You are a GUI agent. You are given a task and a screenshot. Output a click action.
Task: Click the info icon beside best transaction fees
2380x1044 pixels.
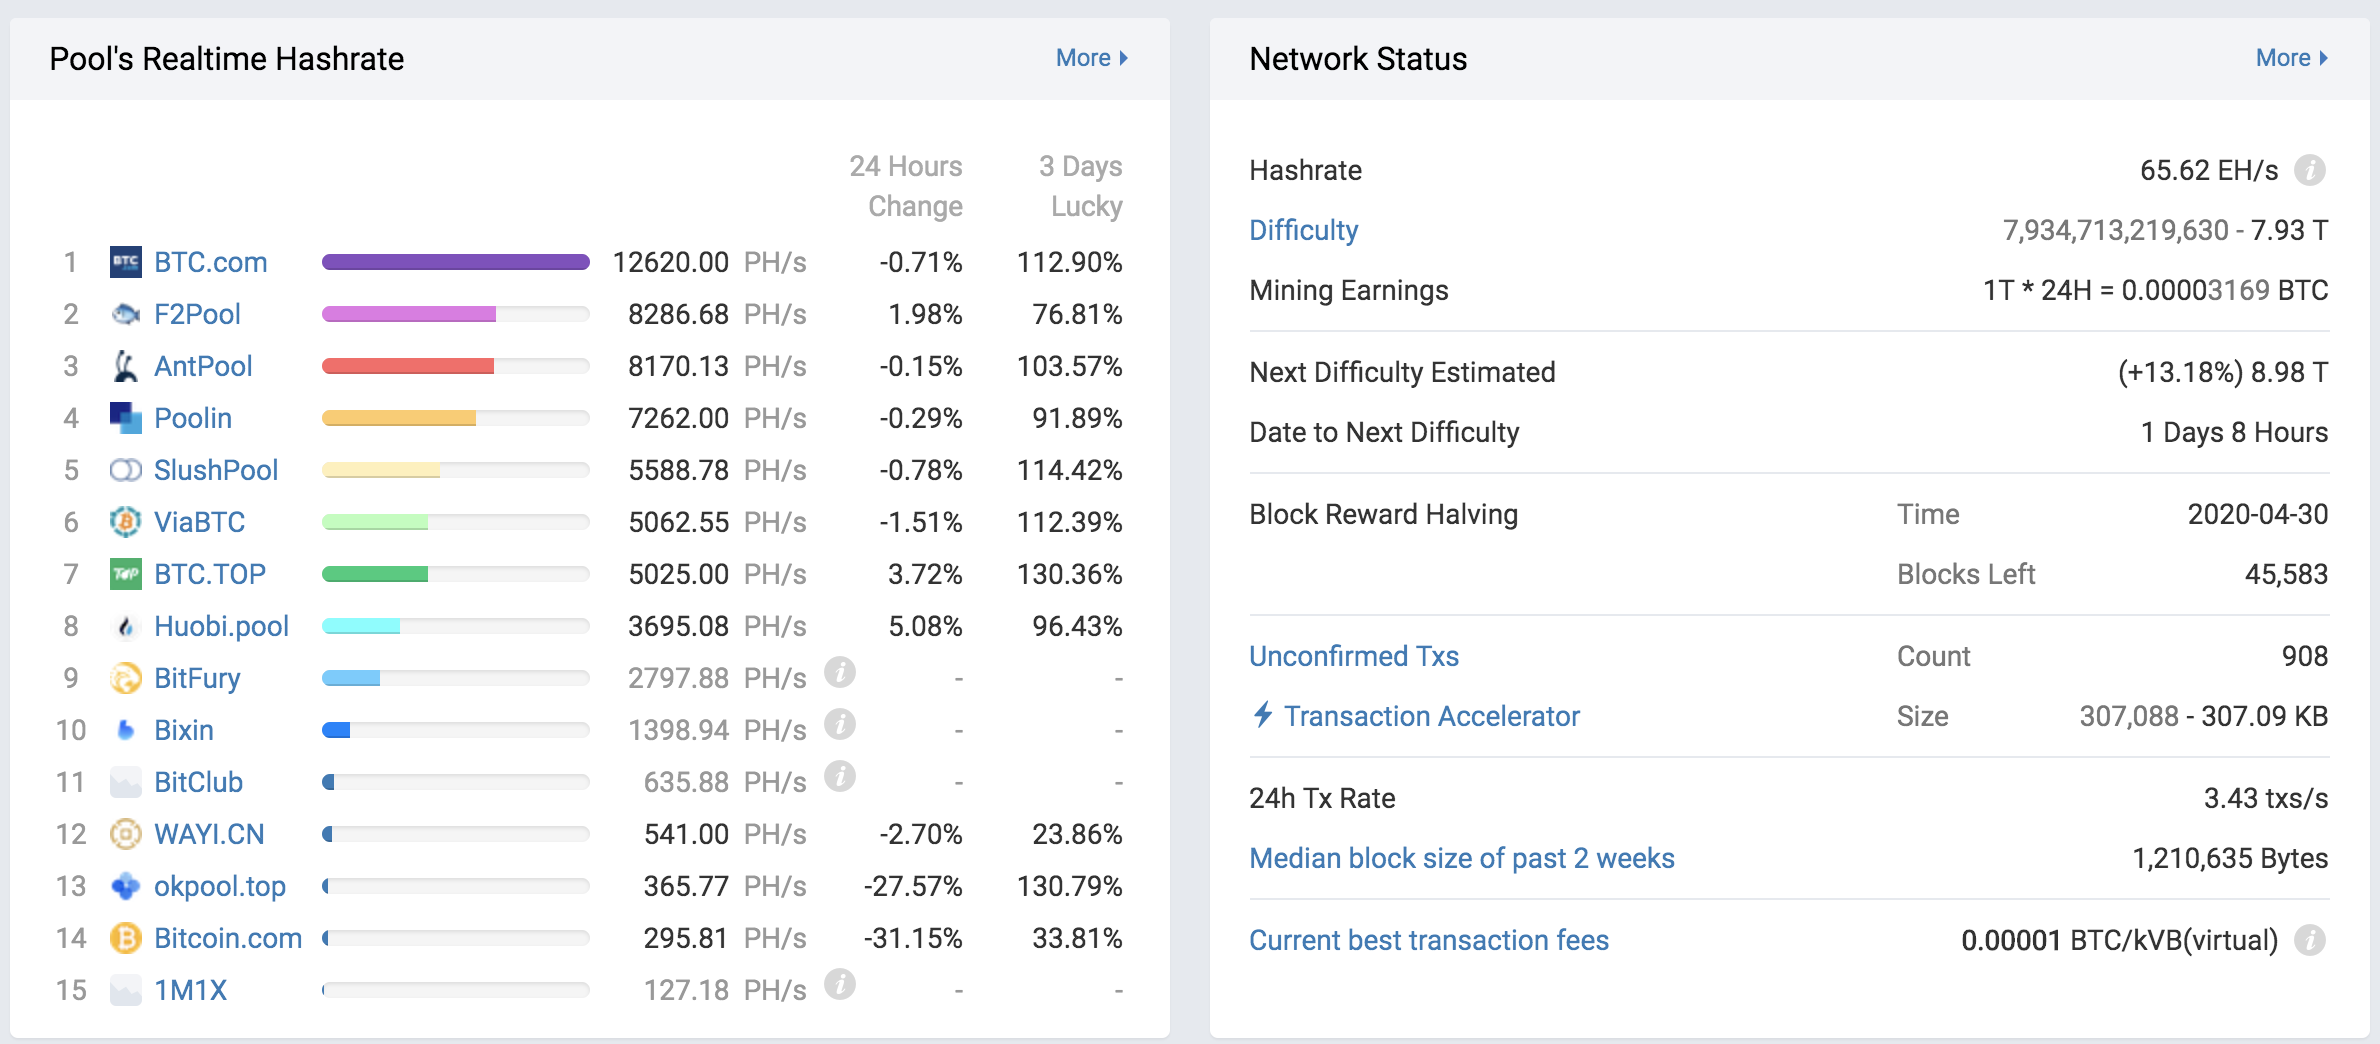(x=2310, y=940)
